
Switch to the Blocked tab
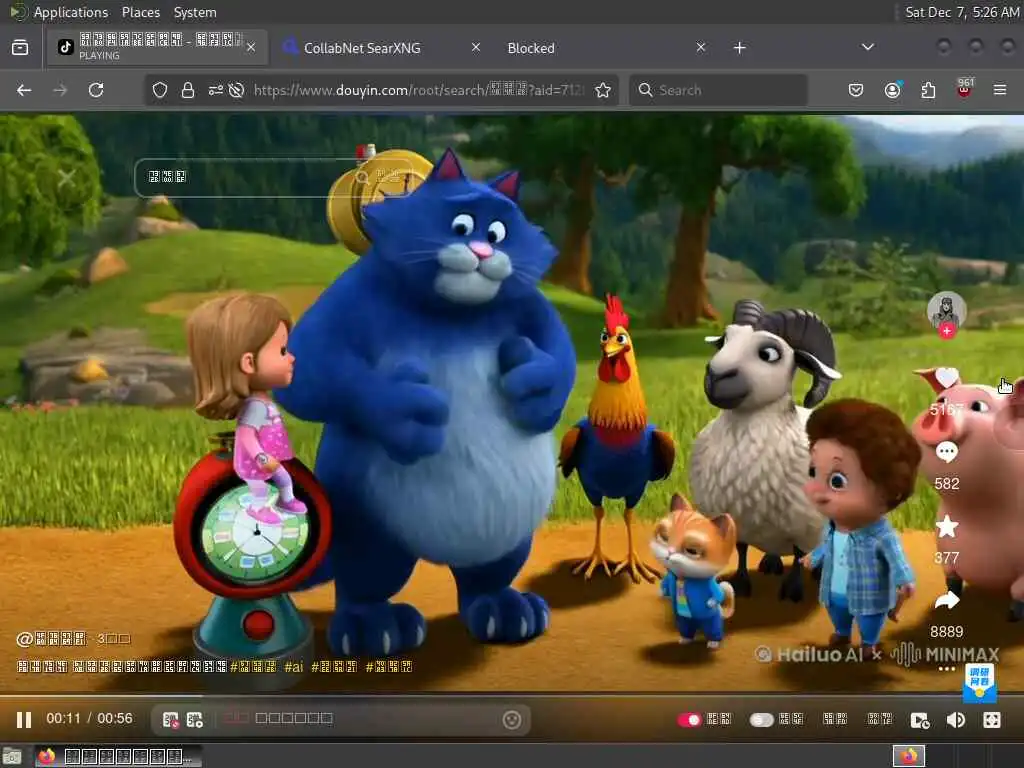[x=531, y=48]
